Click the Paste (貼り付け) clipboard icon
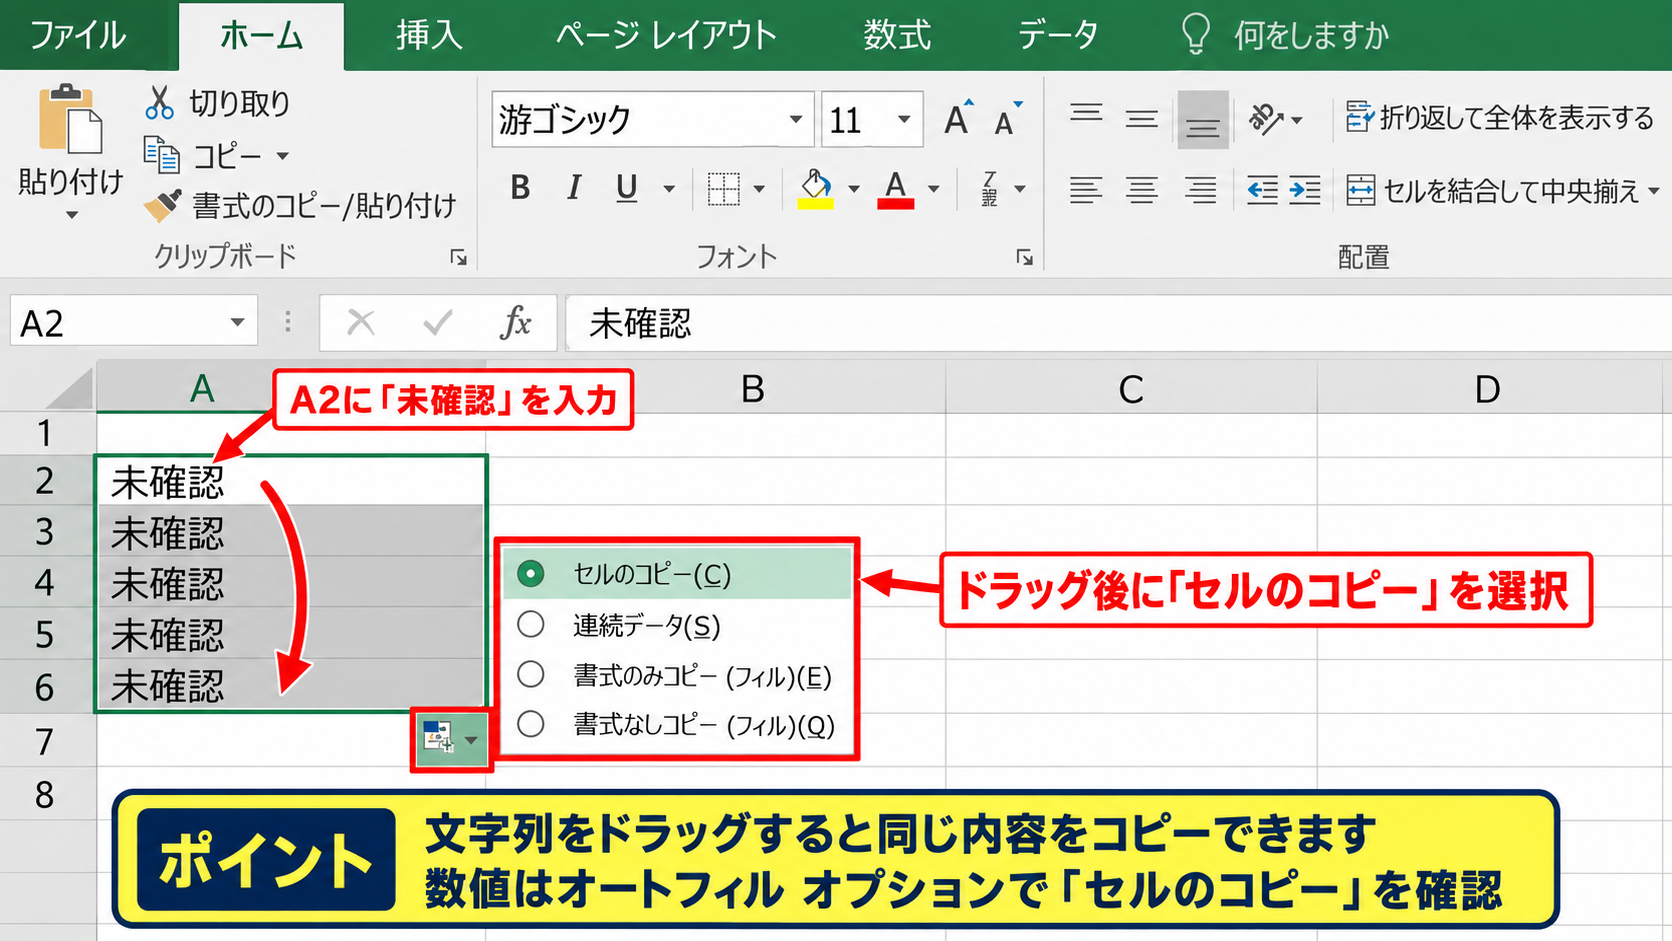Image resolution: width=1672 pixels, height=941 pixels. (70, 121)
